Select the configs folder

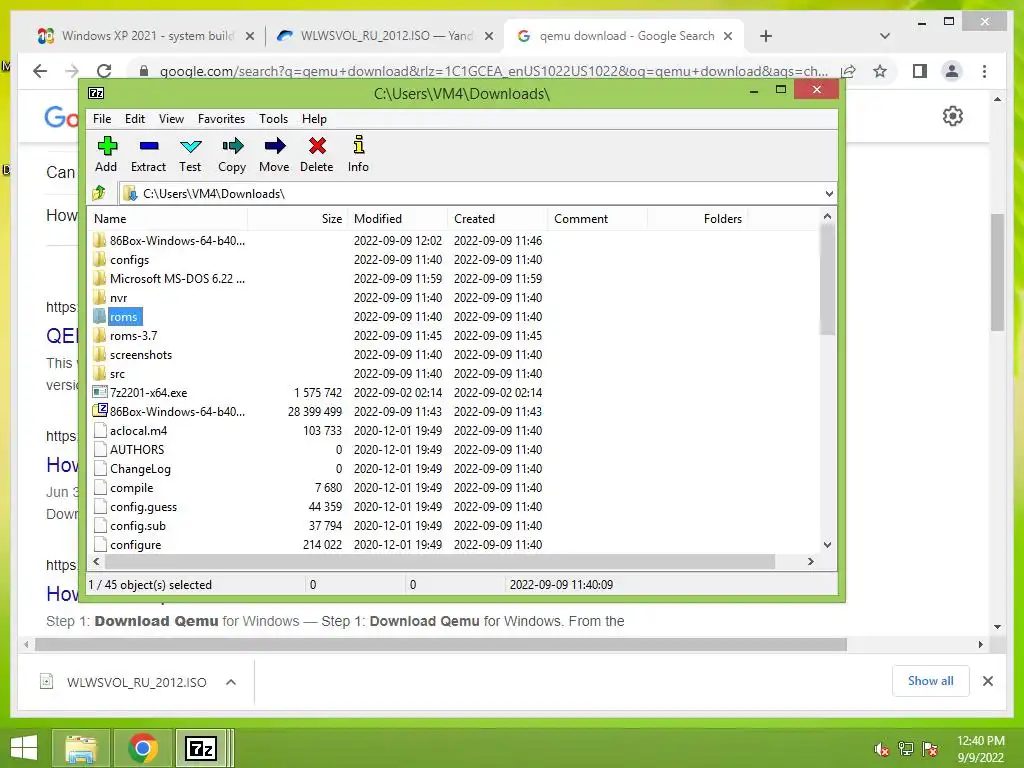tap(129, 260)
